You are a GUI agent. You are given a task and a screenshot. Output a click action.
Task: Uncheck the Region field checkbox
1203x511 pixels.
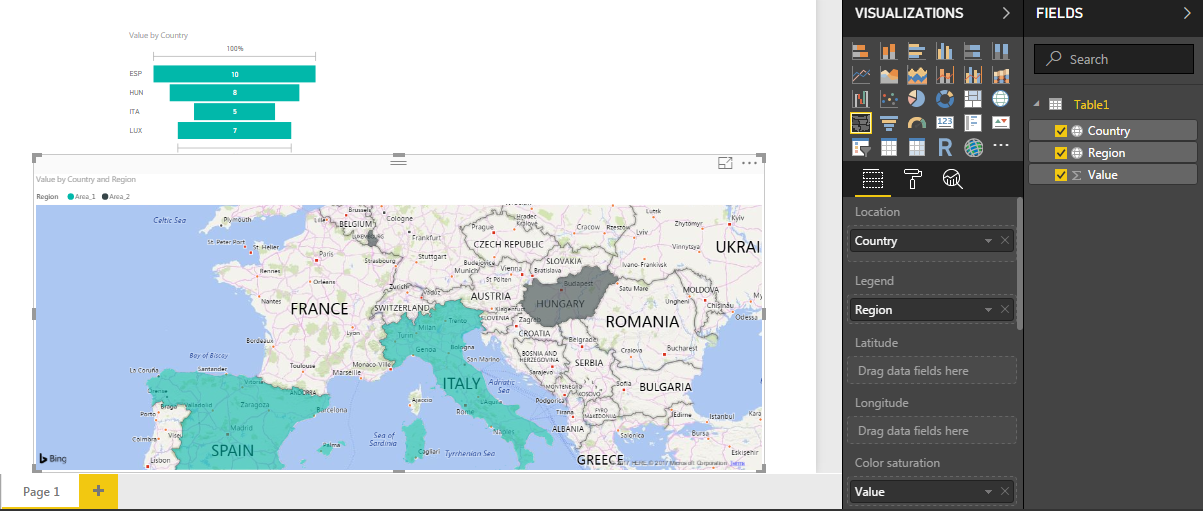point(1062,153)
